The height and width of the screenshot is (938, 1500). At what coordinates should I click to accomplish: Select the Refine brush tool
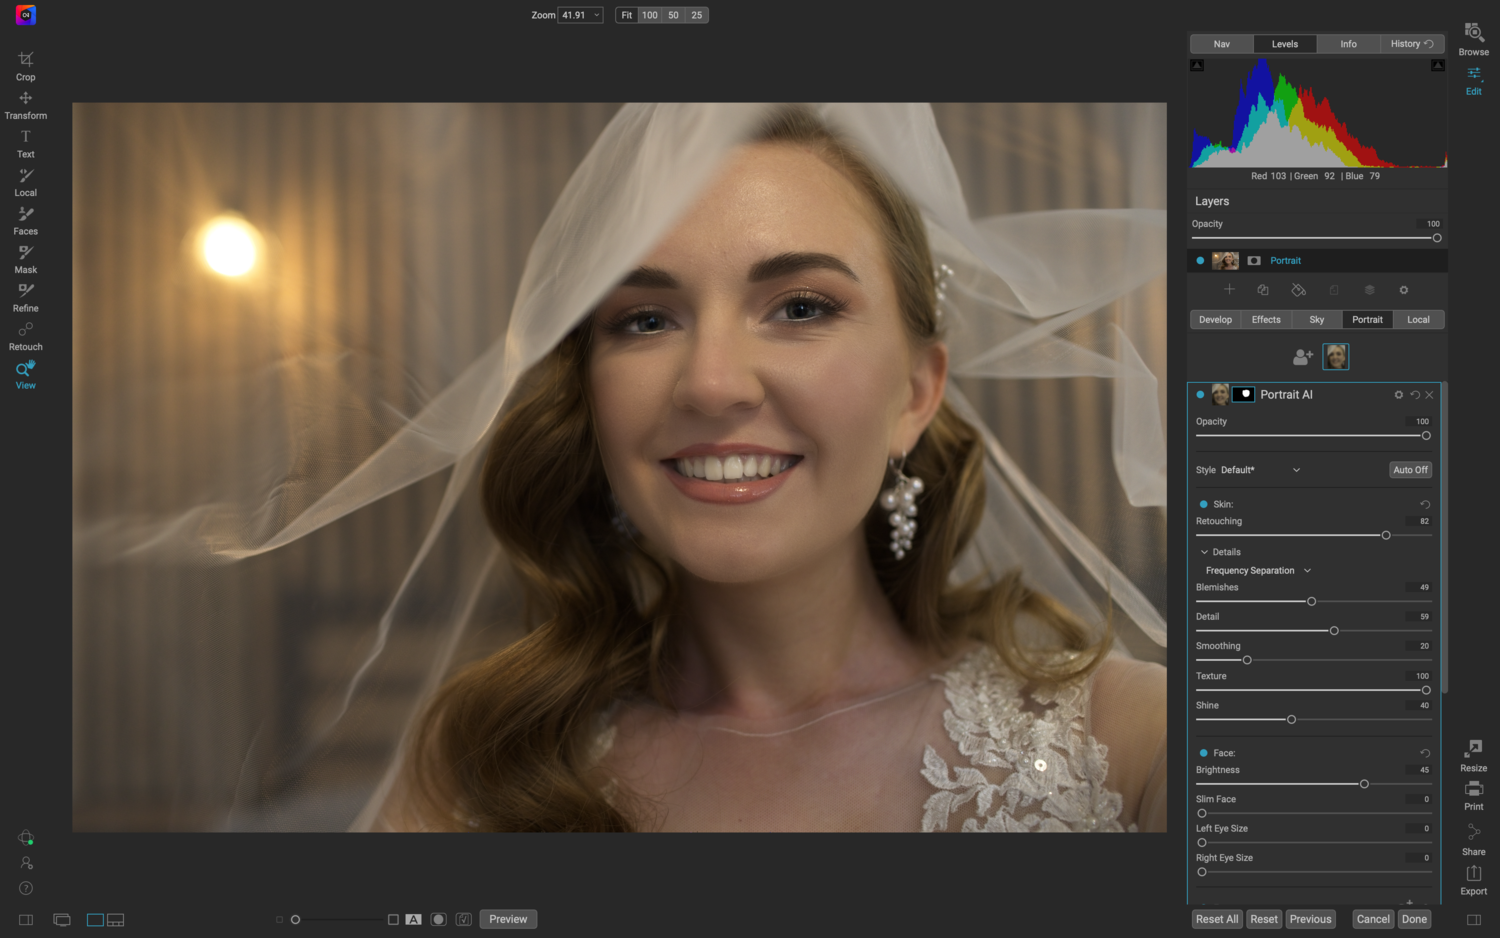(x=26, y=292)
